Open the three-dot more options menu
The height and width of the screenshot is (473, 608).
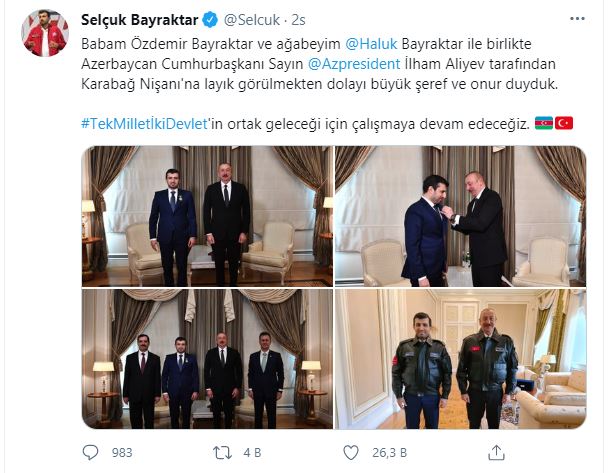(577, 19)
